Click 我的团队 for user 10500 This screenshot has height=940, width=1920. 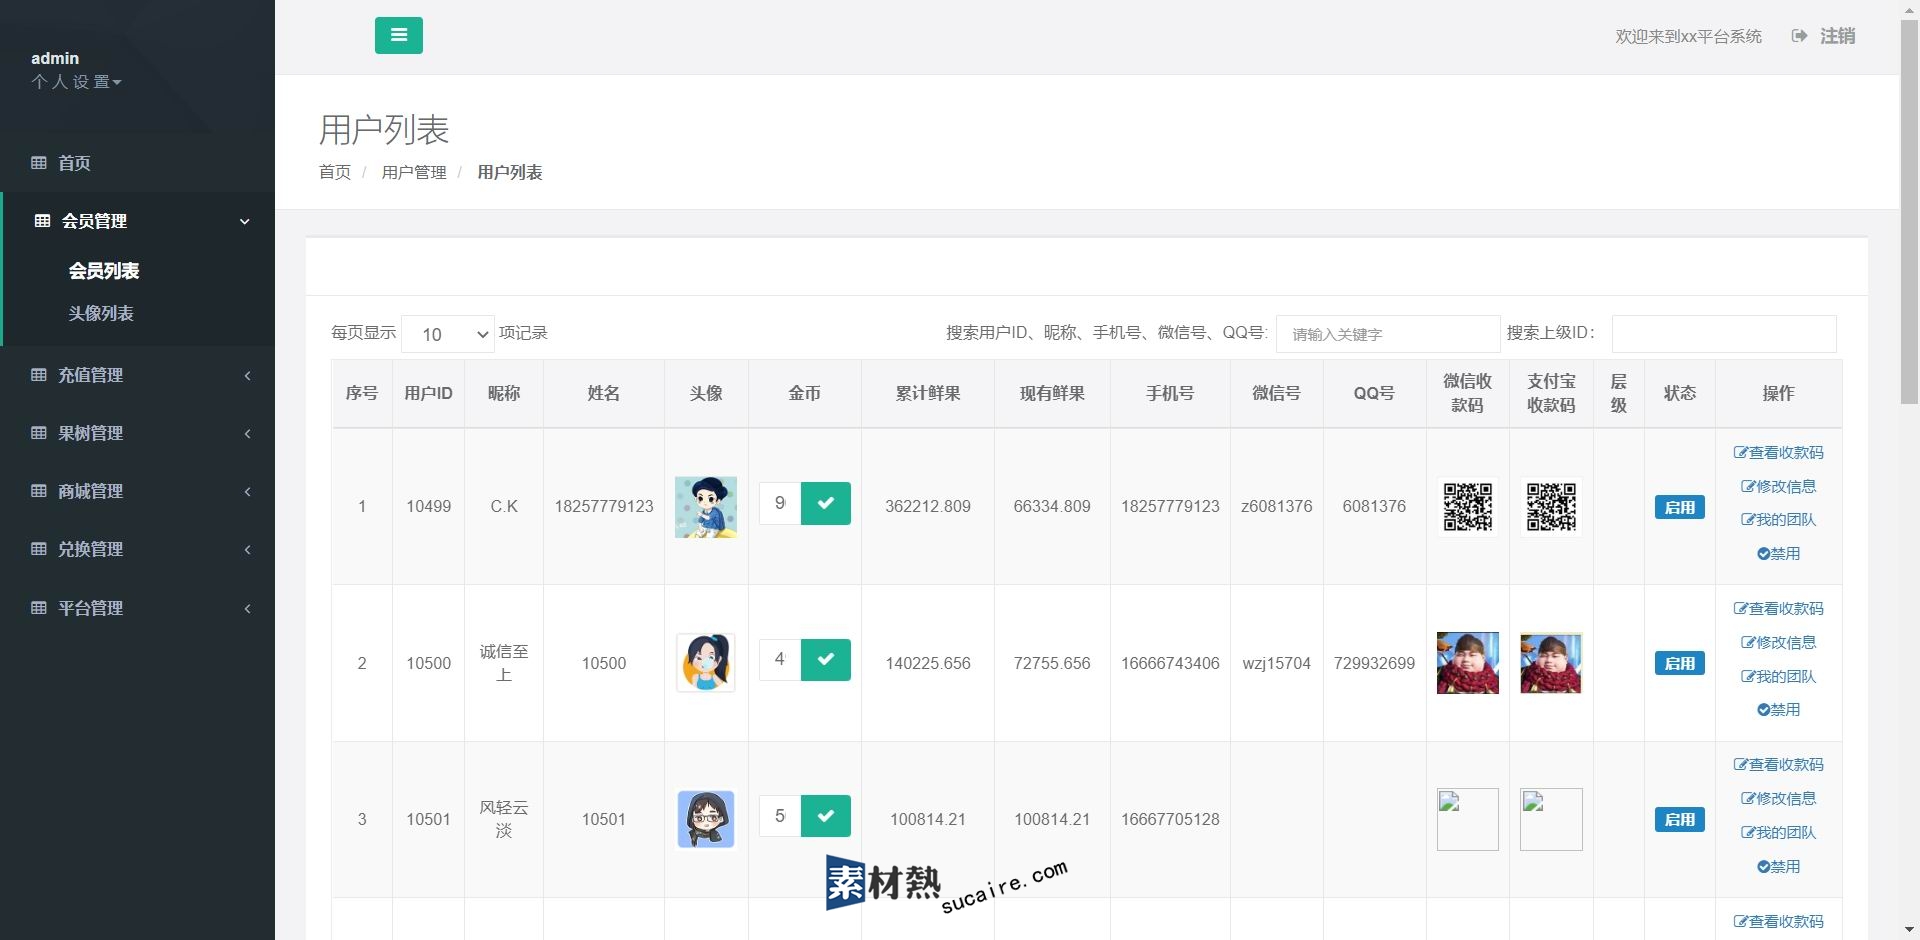[x=1778, y=676]
